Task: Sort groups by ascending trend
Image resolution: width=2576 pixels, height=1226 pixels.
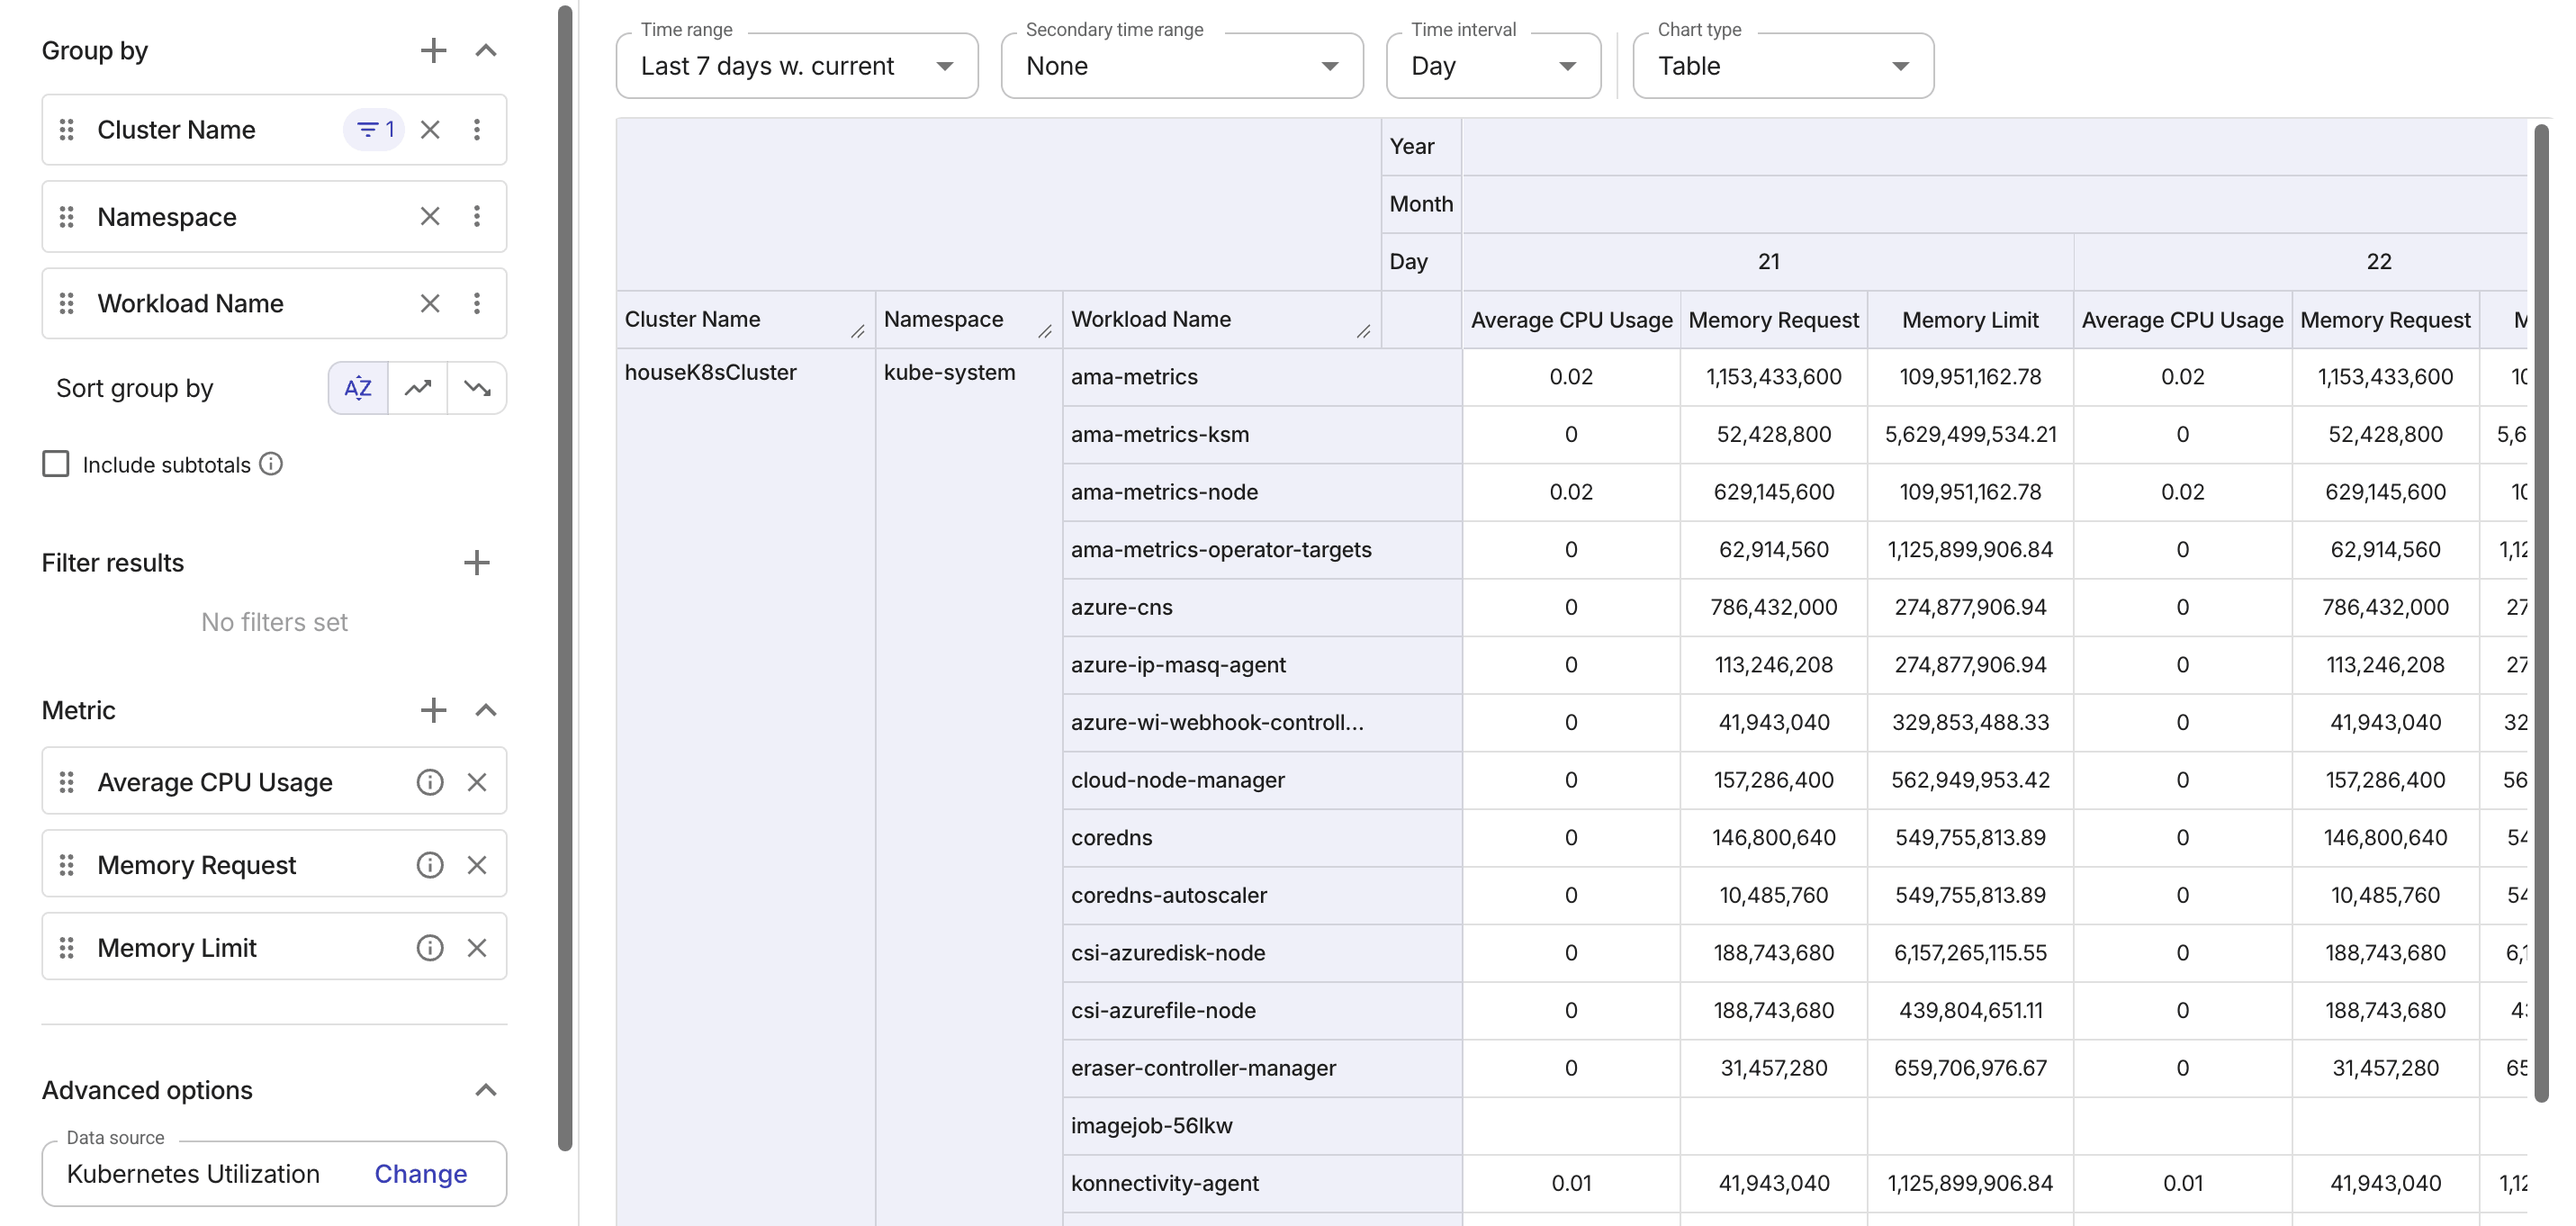Action: coord(418,388)
